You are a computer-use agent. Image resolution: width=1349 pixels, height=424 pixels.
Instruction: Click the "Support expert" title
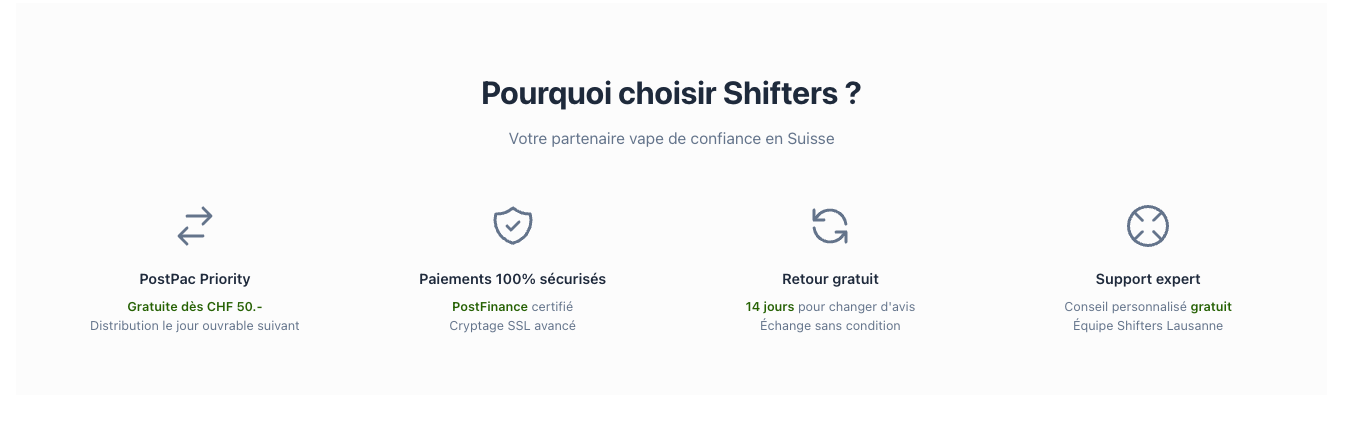coord(1147,279)
